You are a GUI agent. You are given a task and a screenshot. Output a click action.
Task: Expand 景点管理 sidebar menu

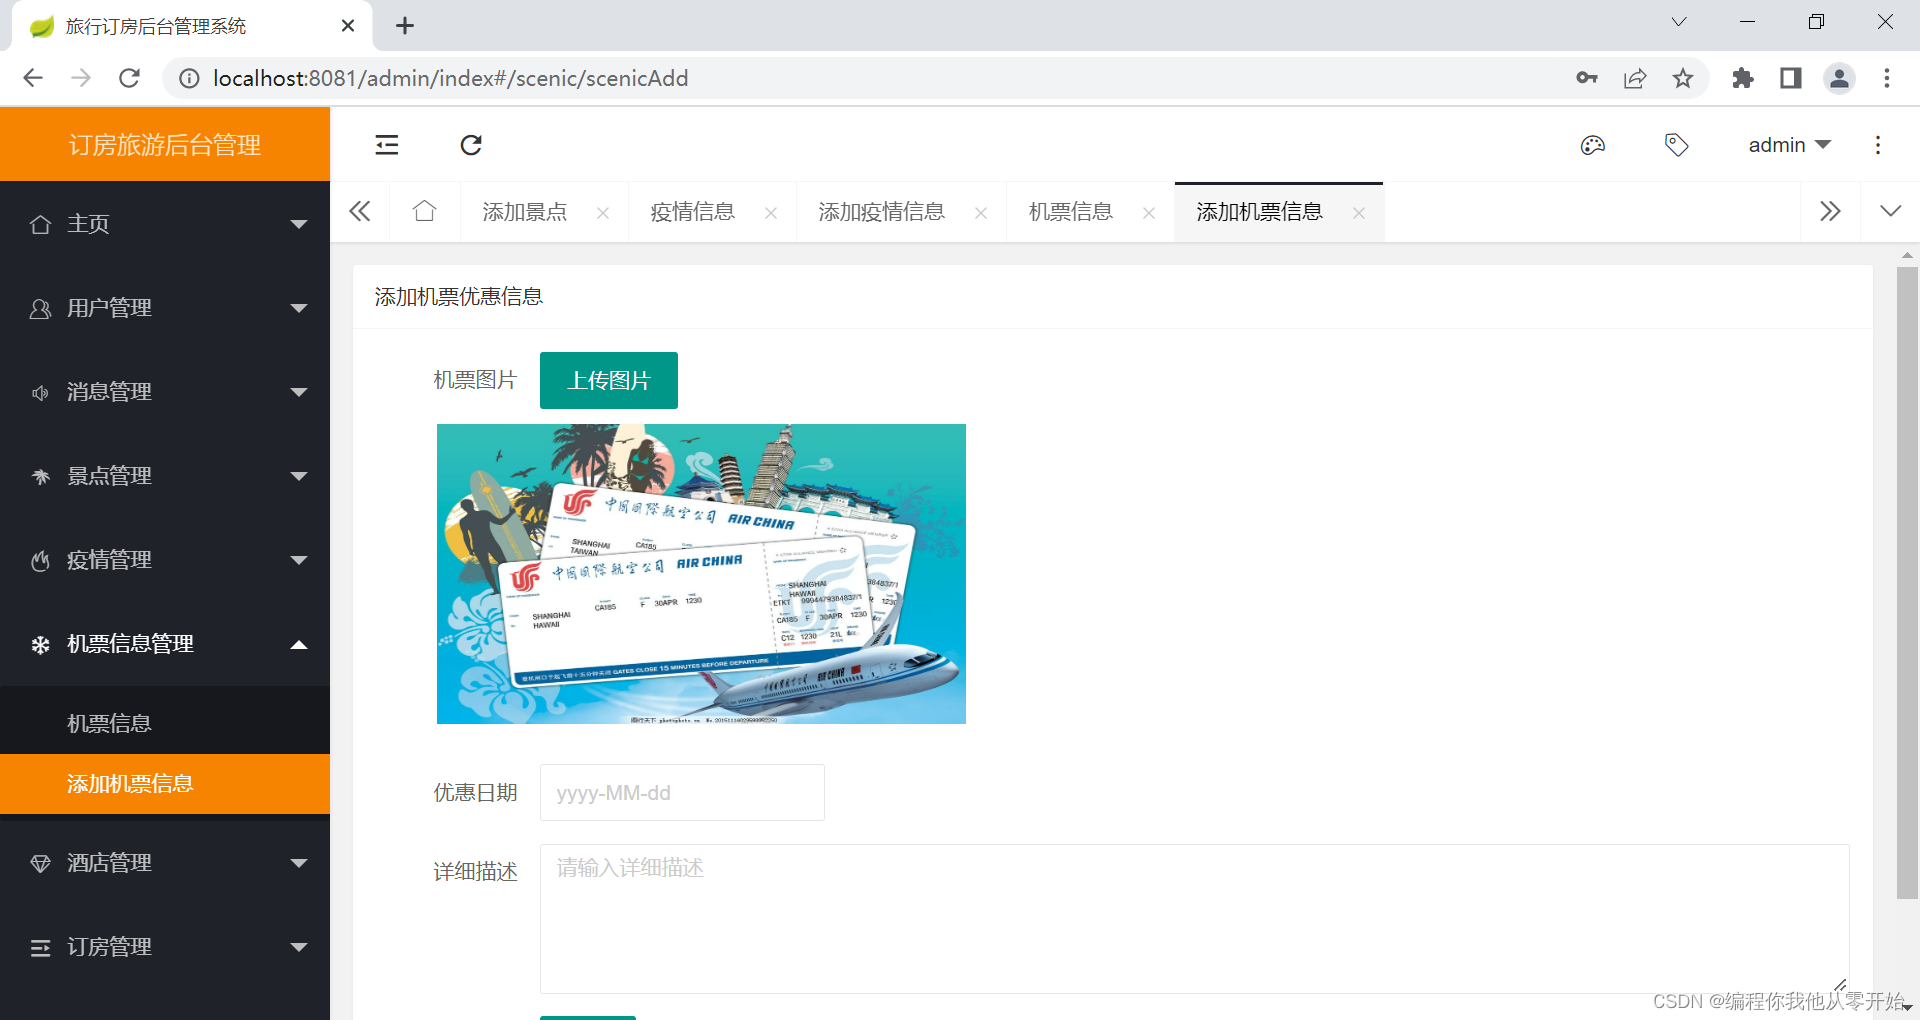165,476
